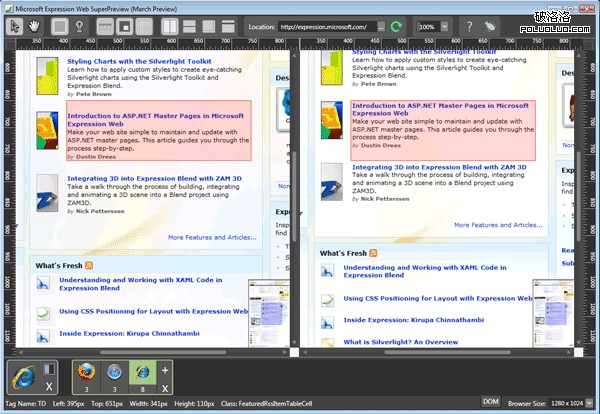
Task: Toggle box highlighting mode
Action: 62,27
